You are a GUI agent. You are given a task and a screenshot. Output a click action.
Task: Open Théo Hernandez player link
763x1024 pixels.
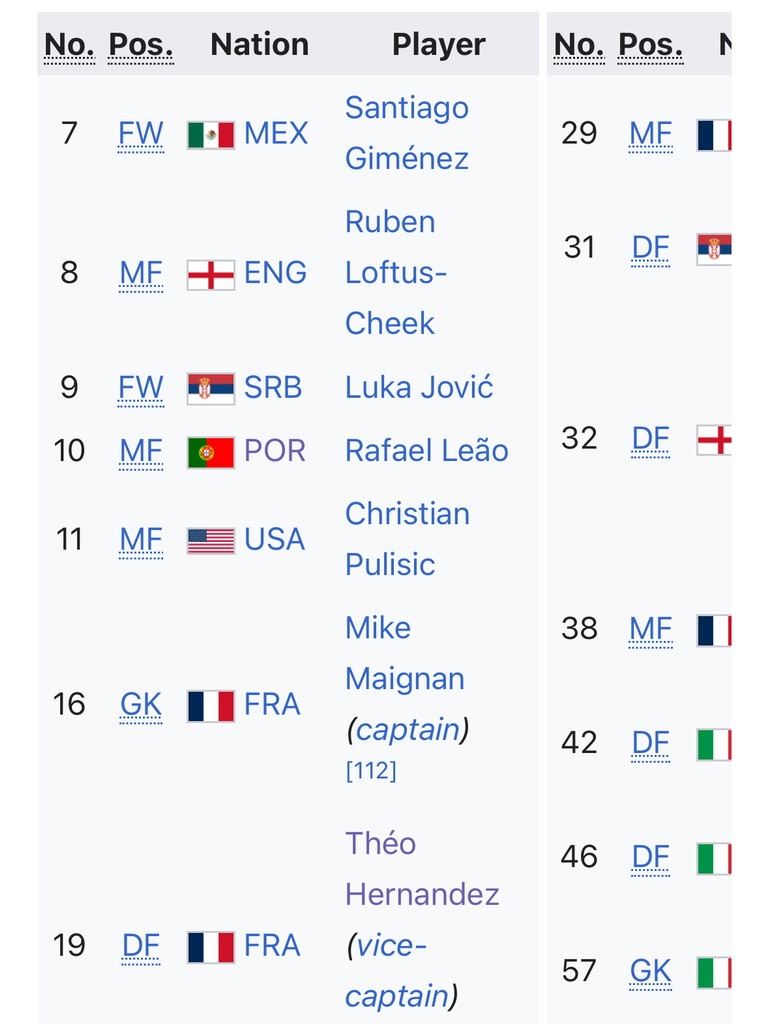click(x=422, y=869)
